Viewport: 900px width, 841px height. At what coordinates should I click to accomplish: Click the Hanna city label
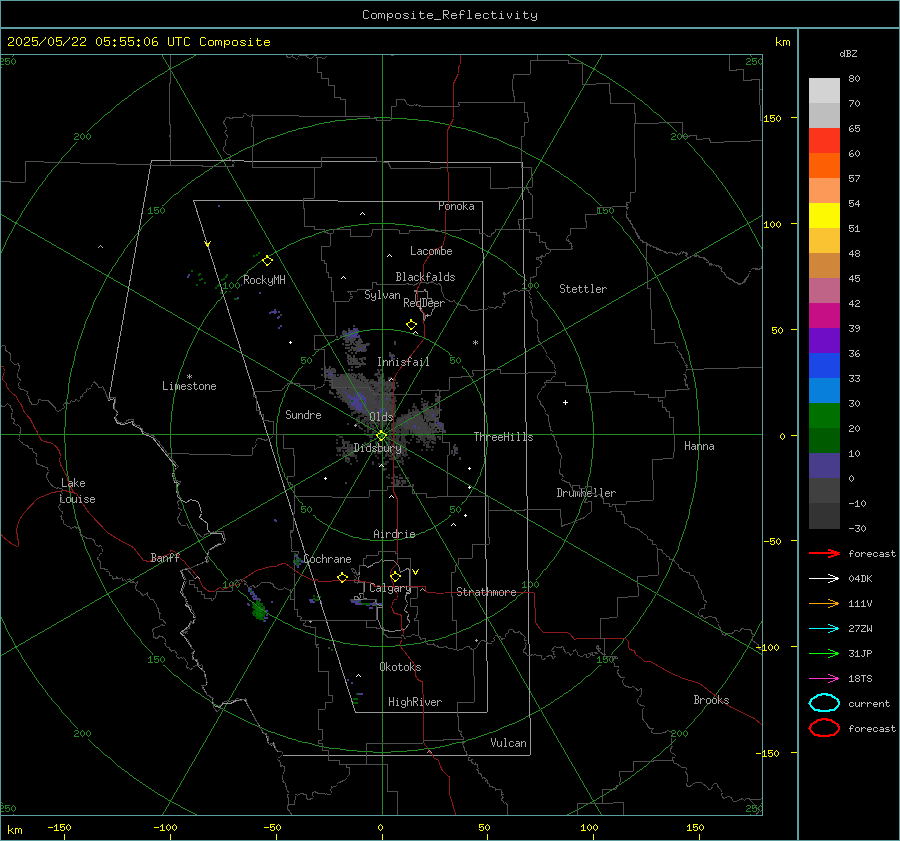699,446
